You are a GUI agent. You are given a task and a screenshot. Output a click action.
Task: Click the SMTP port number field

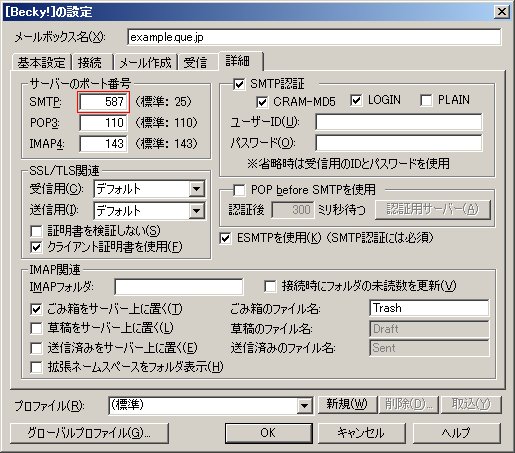pyautogui.click(x=103, y=101)
